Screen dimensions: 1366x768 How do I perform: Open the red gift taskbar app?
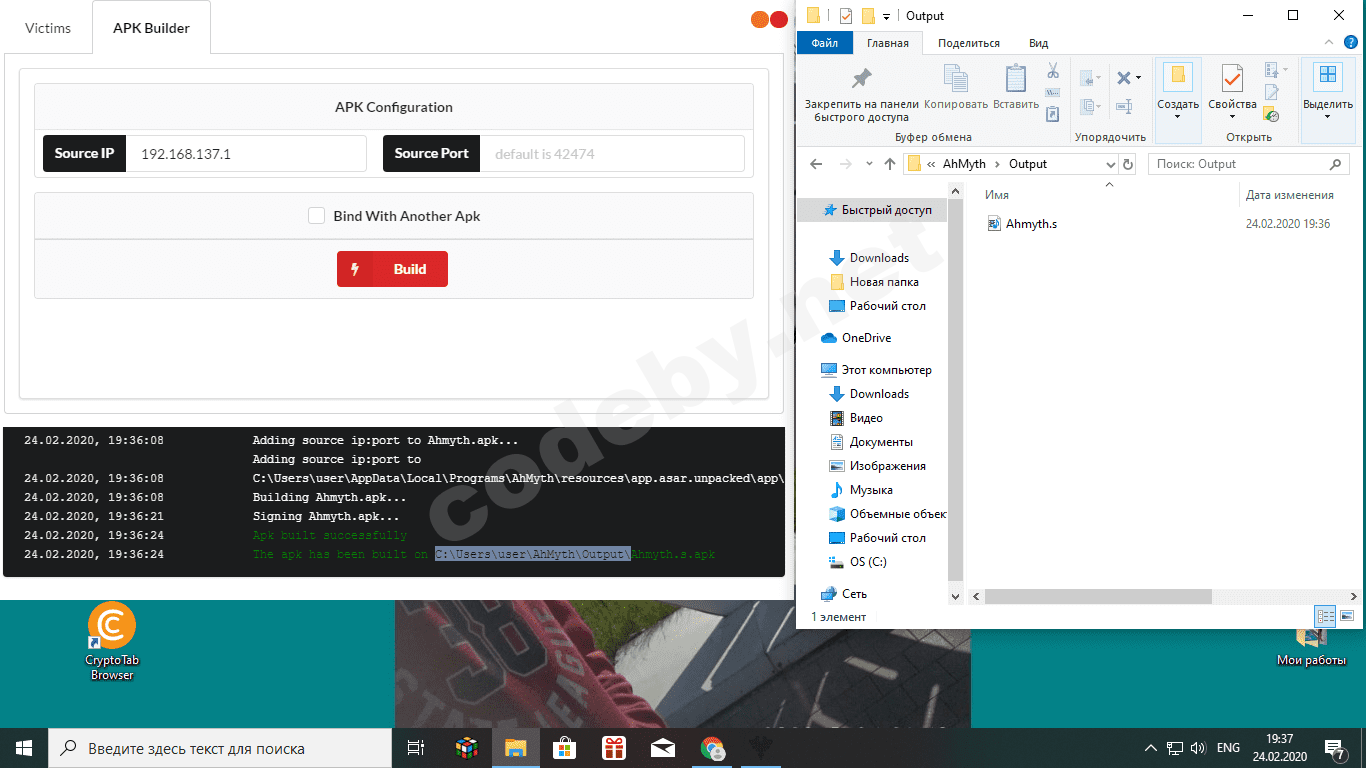tap(614, 748)
